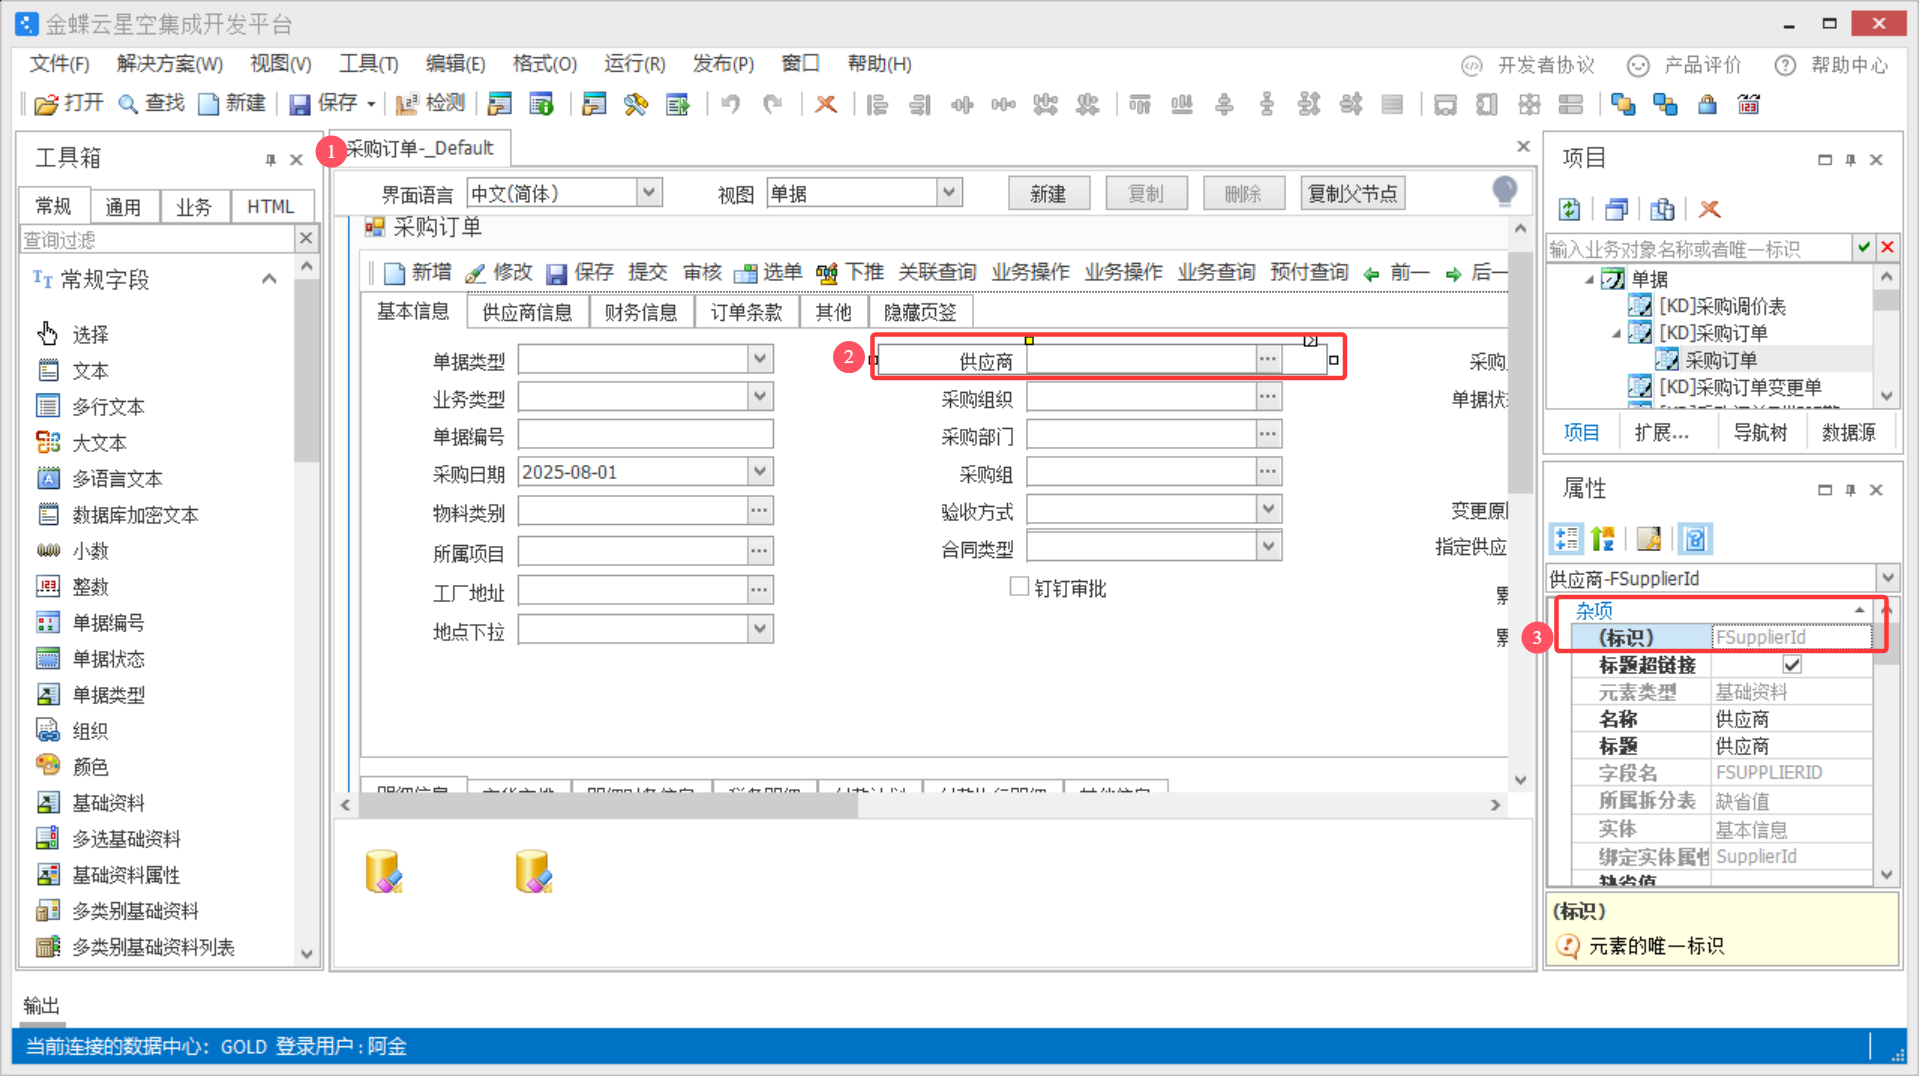Collapse the [KD]采购订单 tree node
Image resolution: width=1919 pixels, height=1076 pixels.
coord(1616,333)
